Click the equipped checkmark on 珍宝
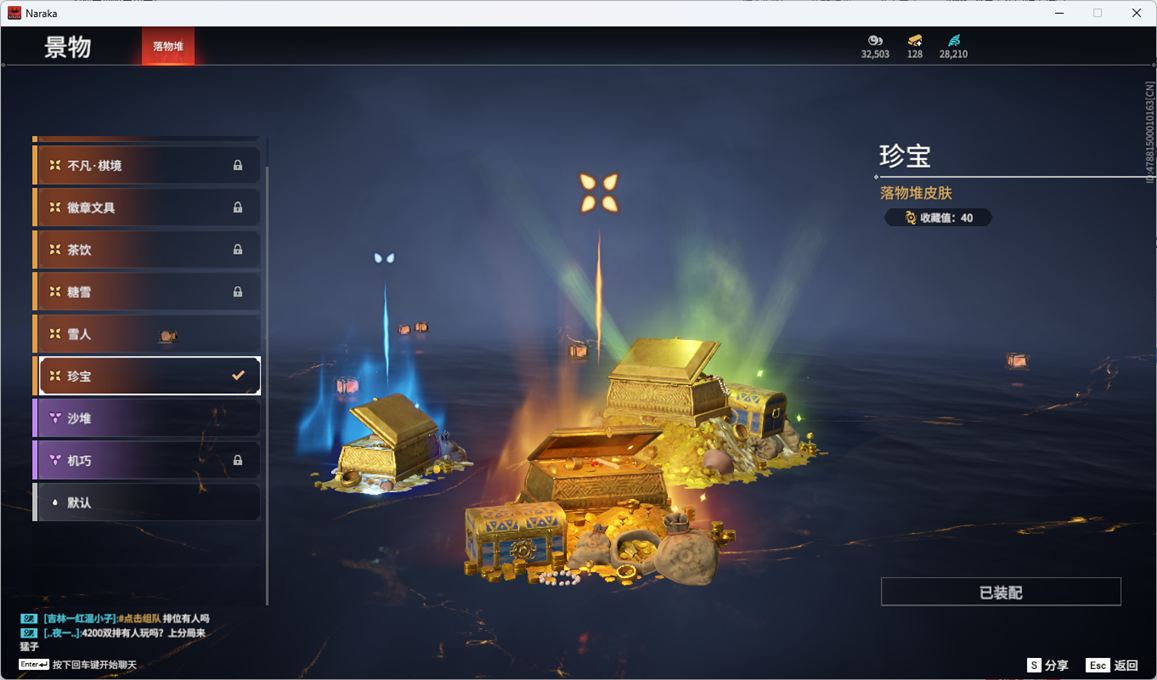The height and width of the screenshot is (680, 1157). click(x=238, y=375)
